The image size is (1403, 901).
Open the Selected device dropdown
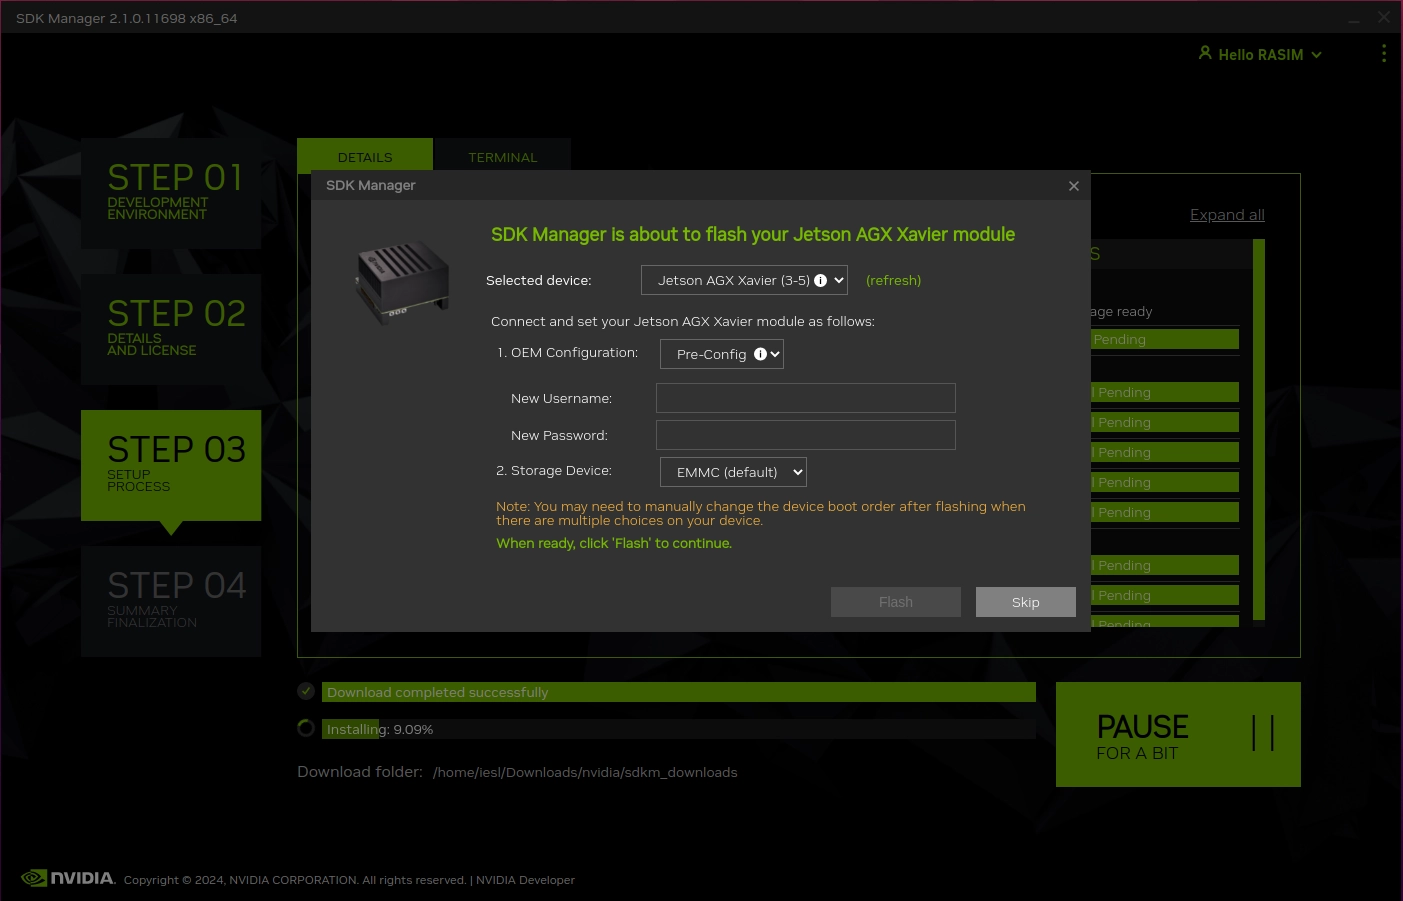coord(744,281)
